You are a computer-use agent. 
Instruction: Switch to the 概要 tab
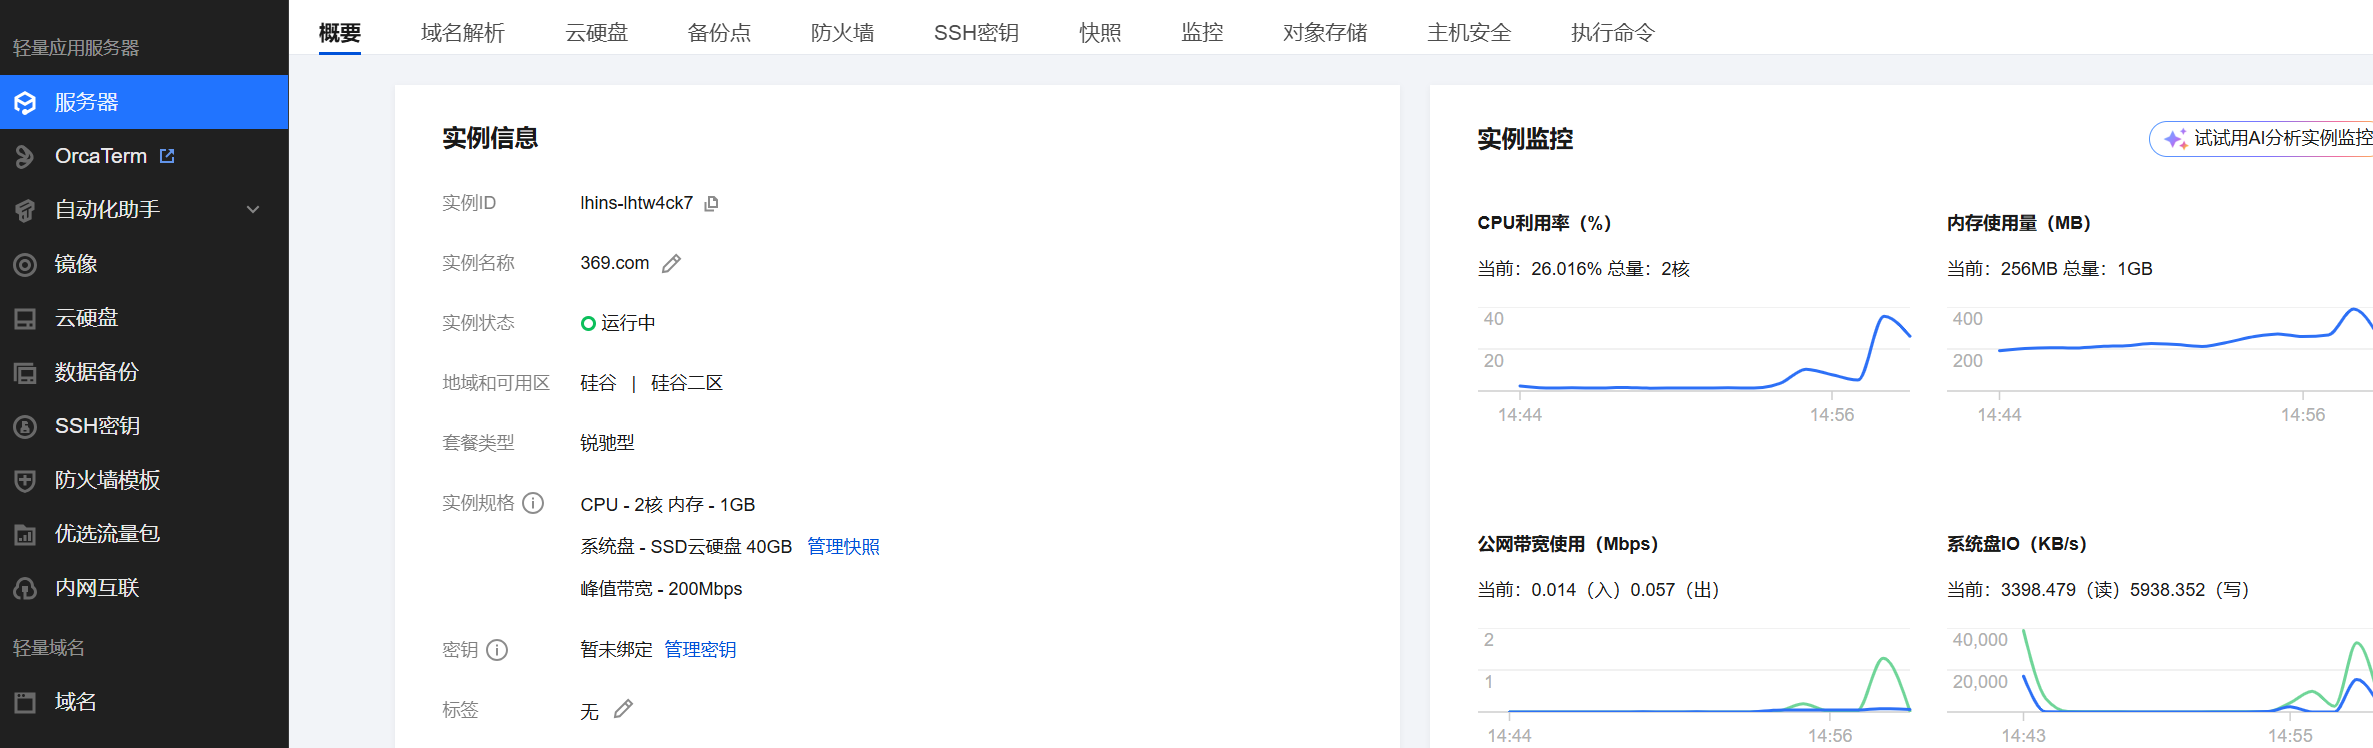coord(340,33)
